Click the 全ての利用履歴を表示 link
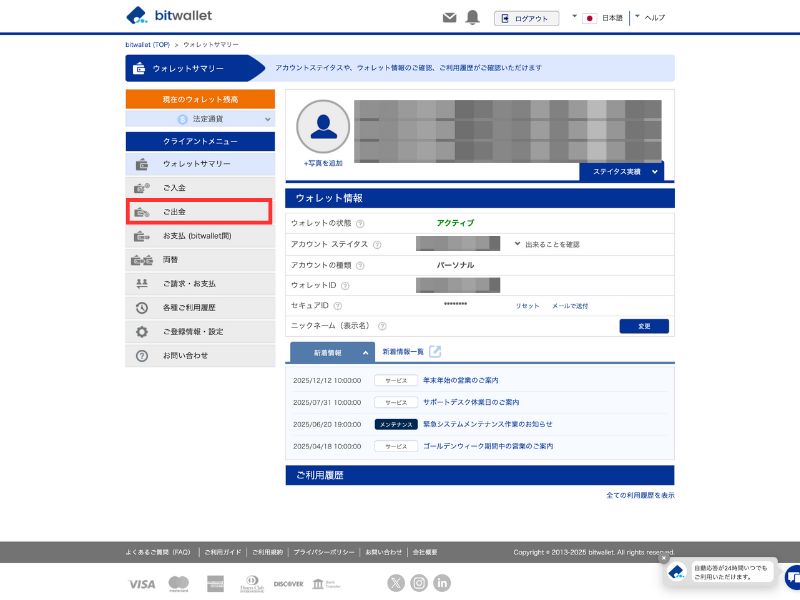Viewport: 800px width, 600px height. click(640, 494)
